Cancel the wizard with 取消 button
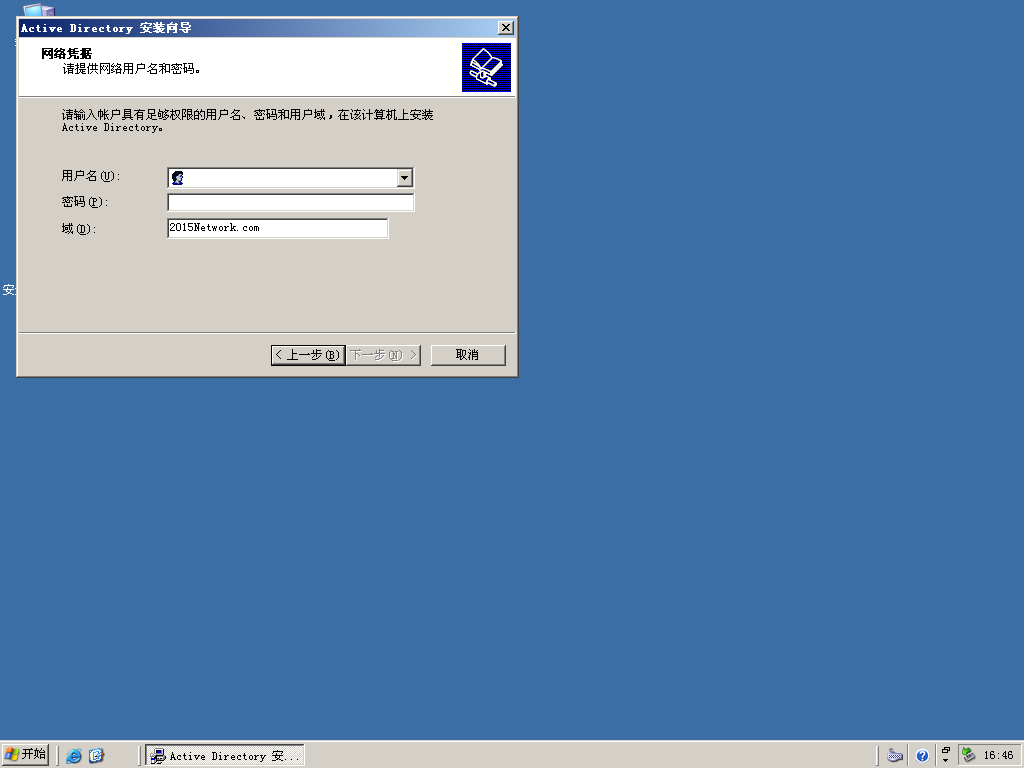Viewport: 1024px width, 768px height. [468, 355]
